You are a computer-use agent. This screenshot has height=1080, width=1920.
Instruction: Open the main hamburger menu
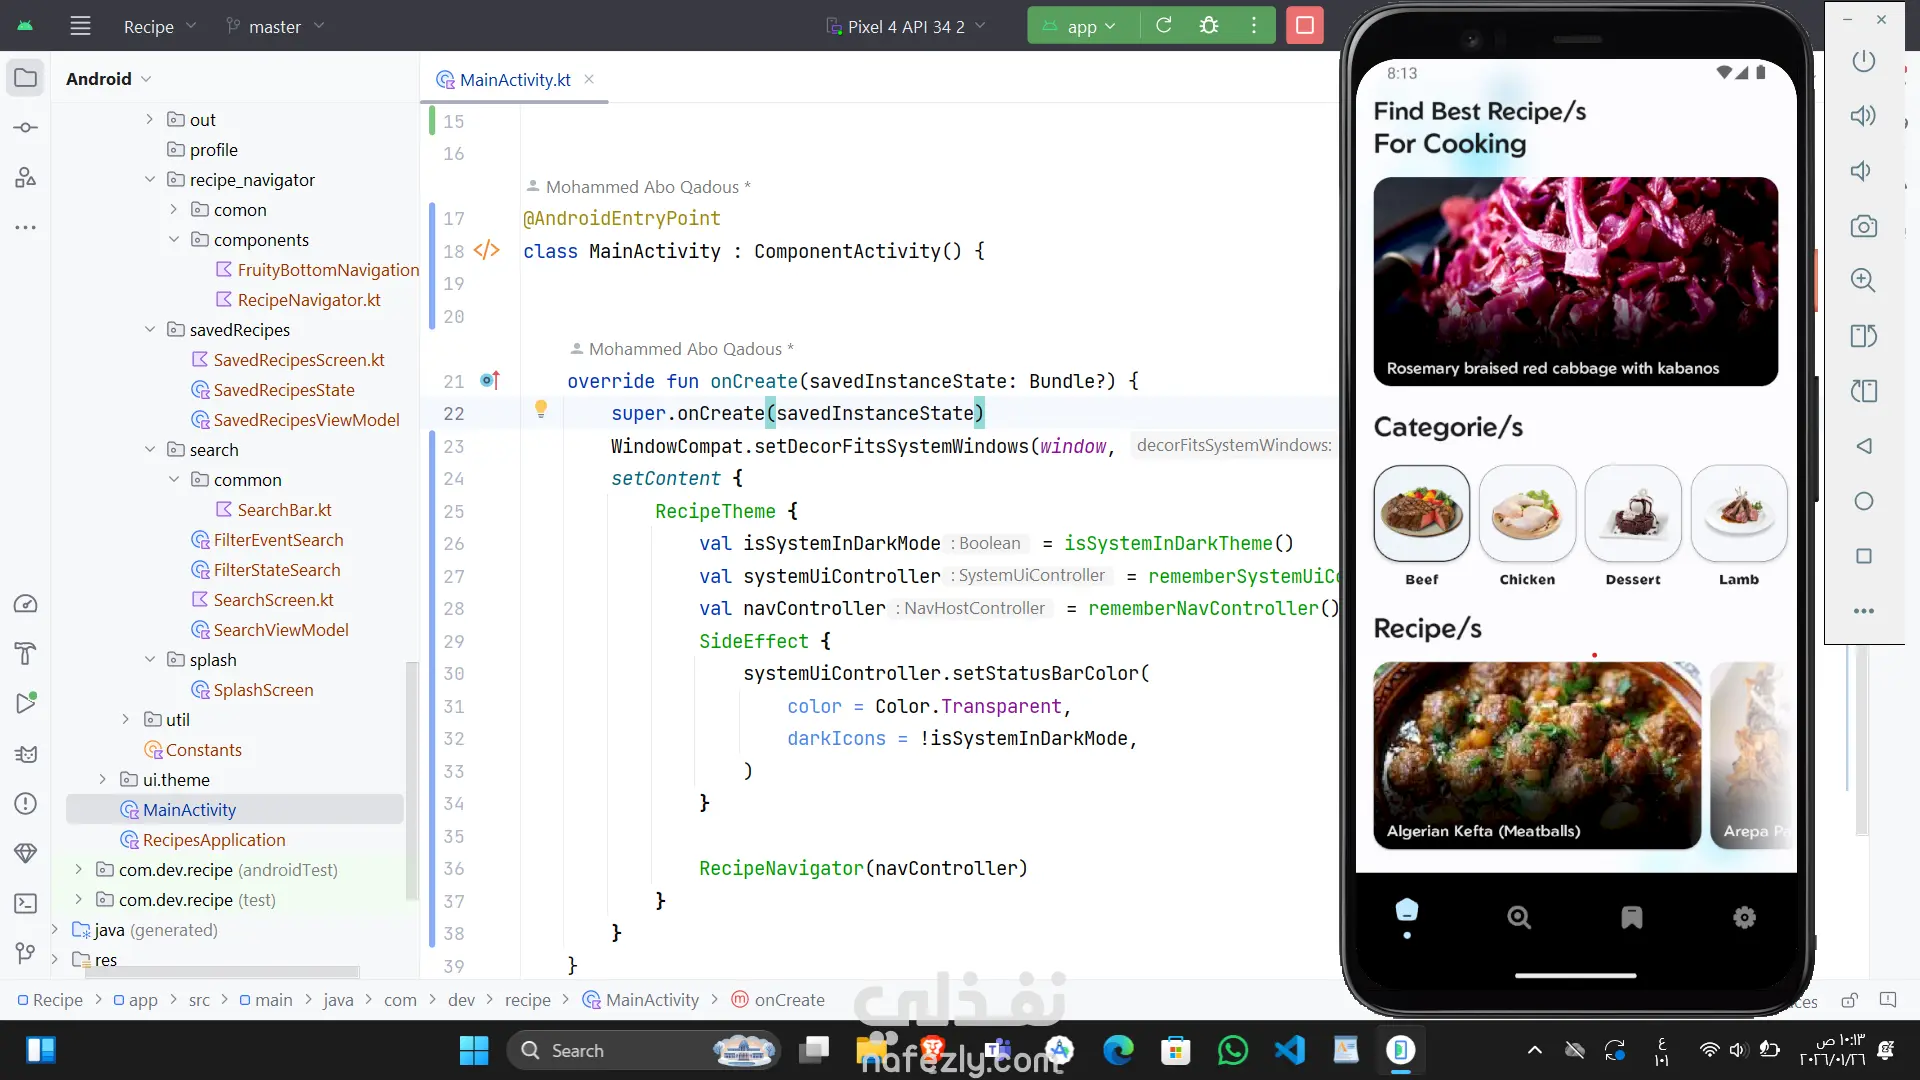pos(81,26)
